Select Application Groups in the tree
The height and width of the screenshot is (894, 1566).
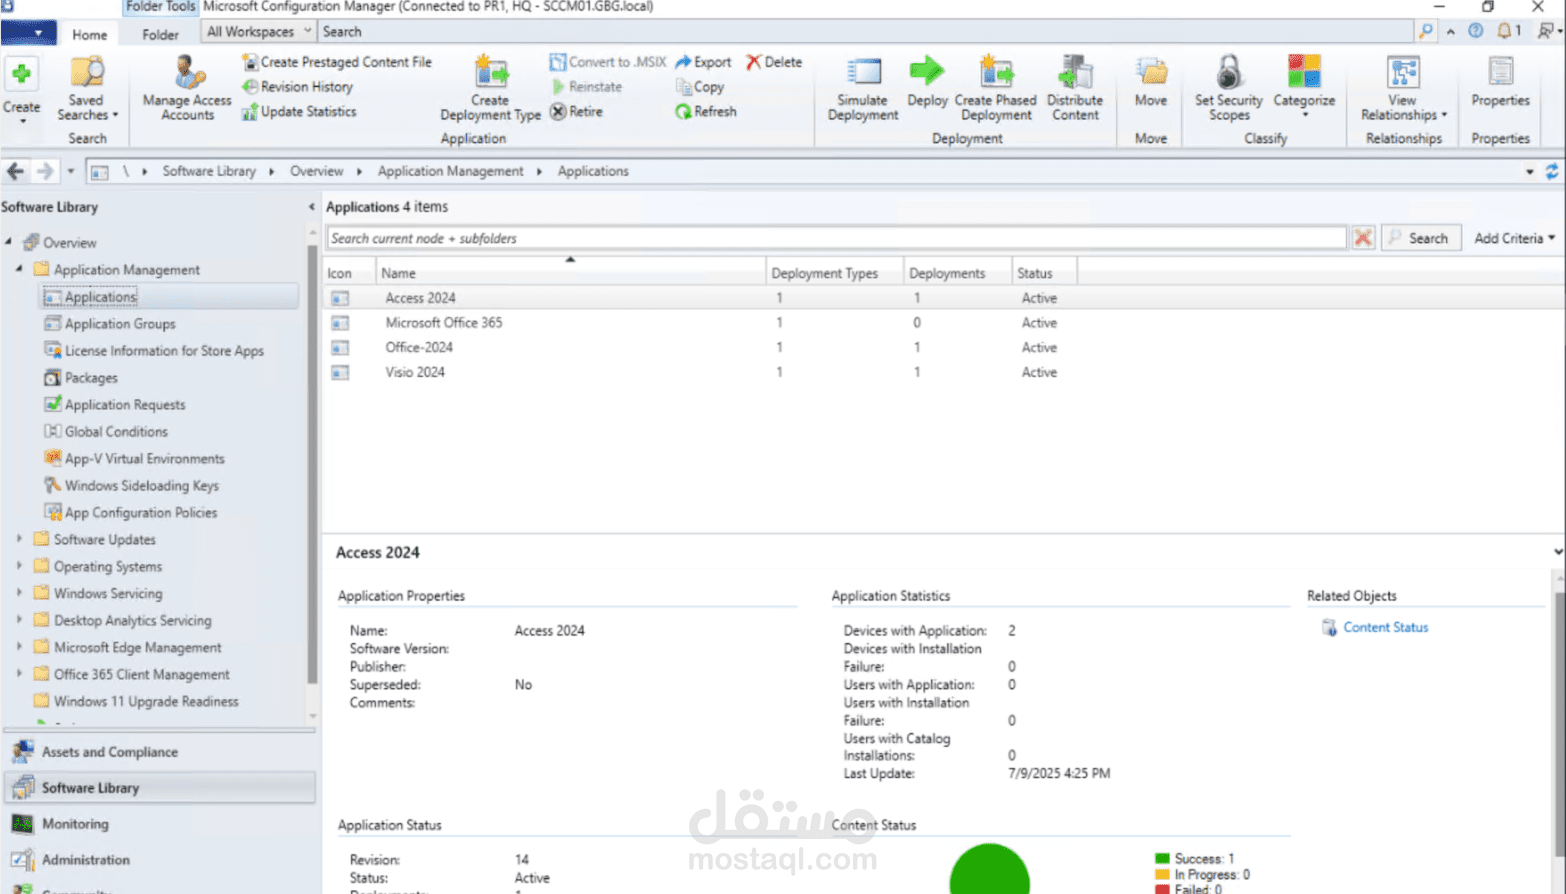120,324
